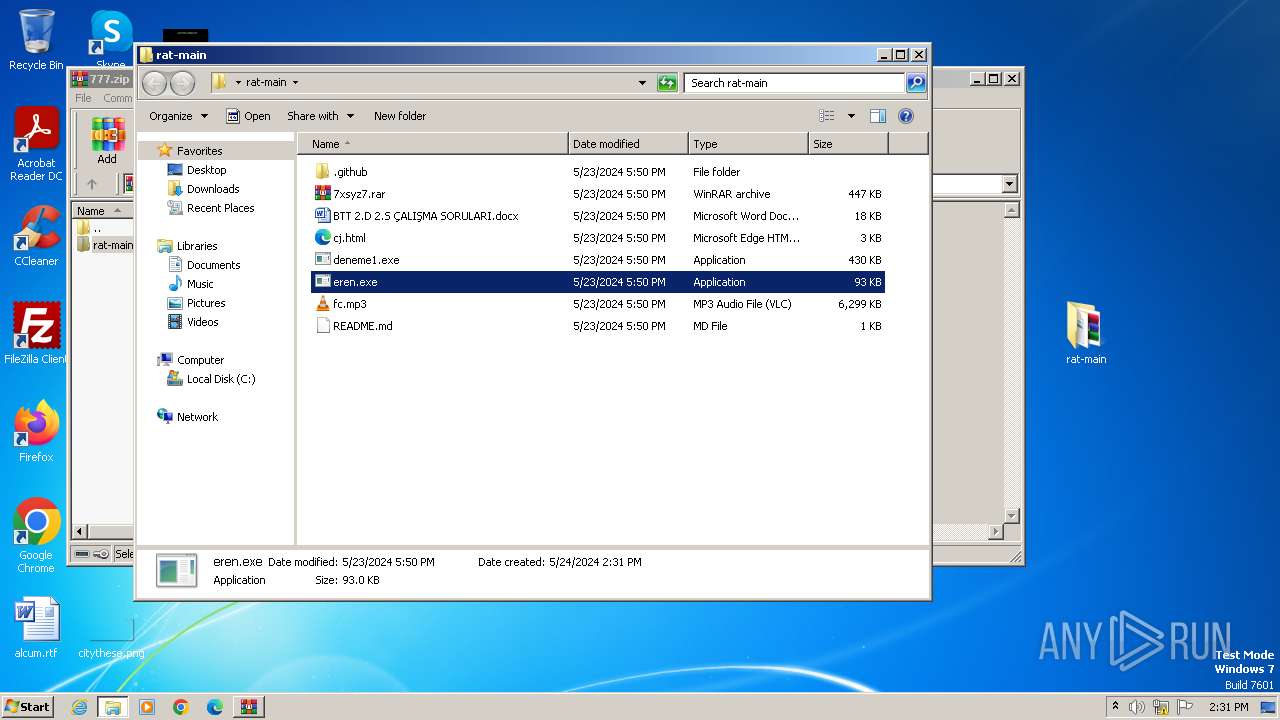Viewport: 1280px width, 720px height.
Task: Click the clock showing 2:31 PM
Action: (1228, 707)
